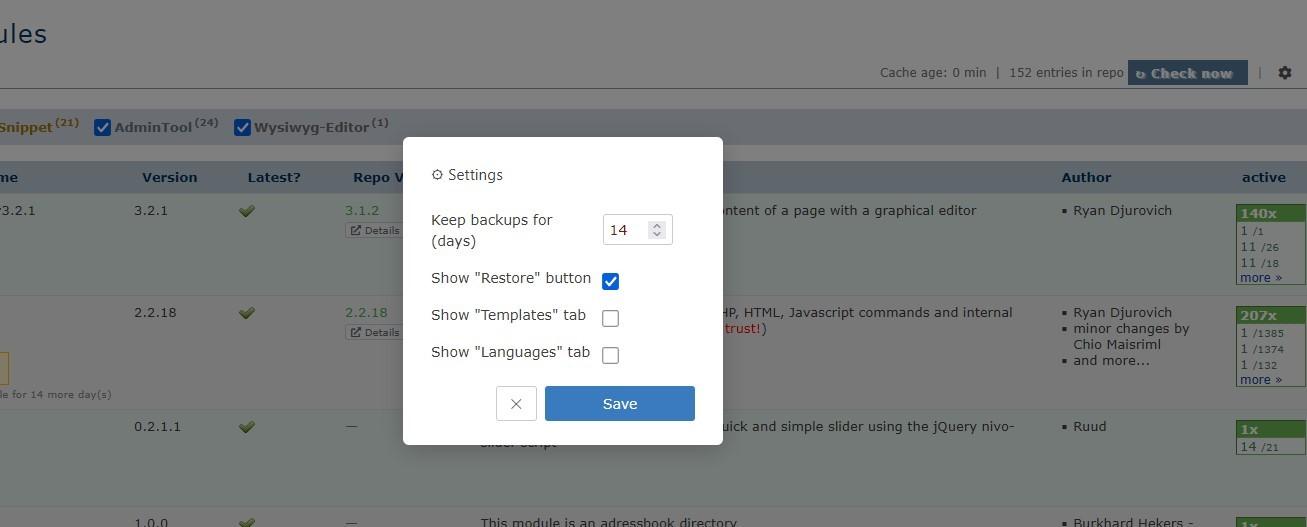Uncheck the Wysiwyg-Editor filter checkbox
This screenshot has height=527, width=1307.
pos(242,127)
